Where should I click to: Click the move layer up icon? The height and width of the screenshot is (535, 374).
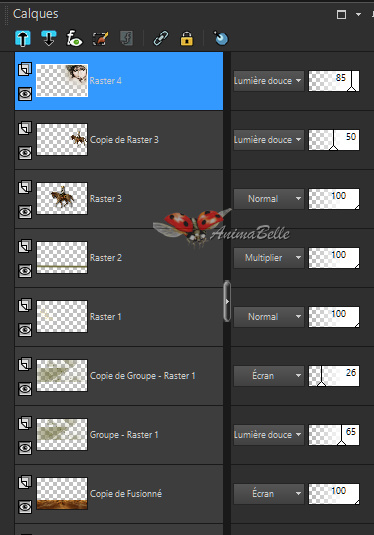(x=23, y=38)
